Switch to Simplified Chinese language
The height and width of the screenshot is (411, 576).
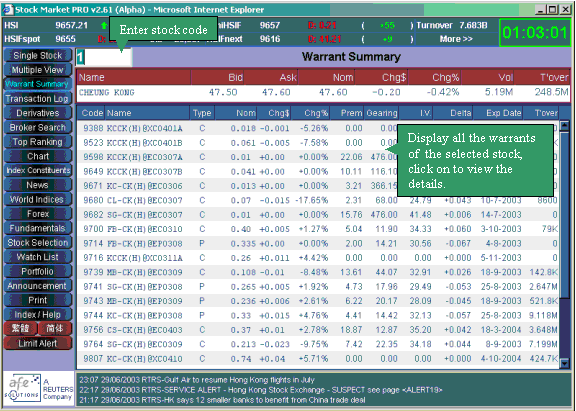pos(55,328)
